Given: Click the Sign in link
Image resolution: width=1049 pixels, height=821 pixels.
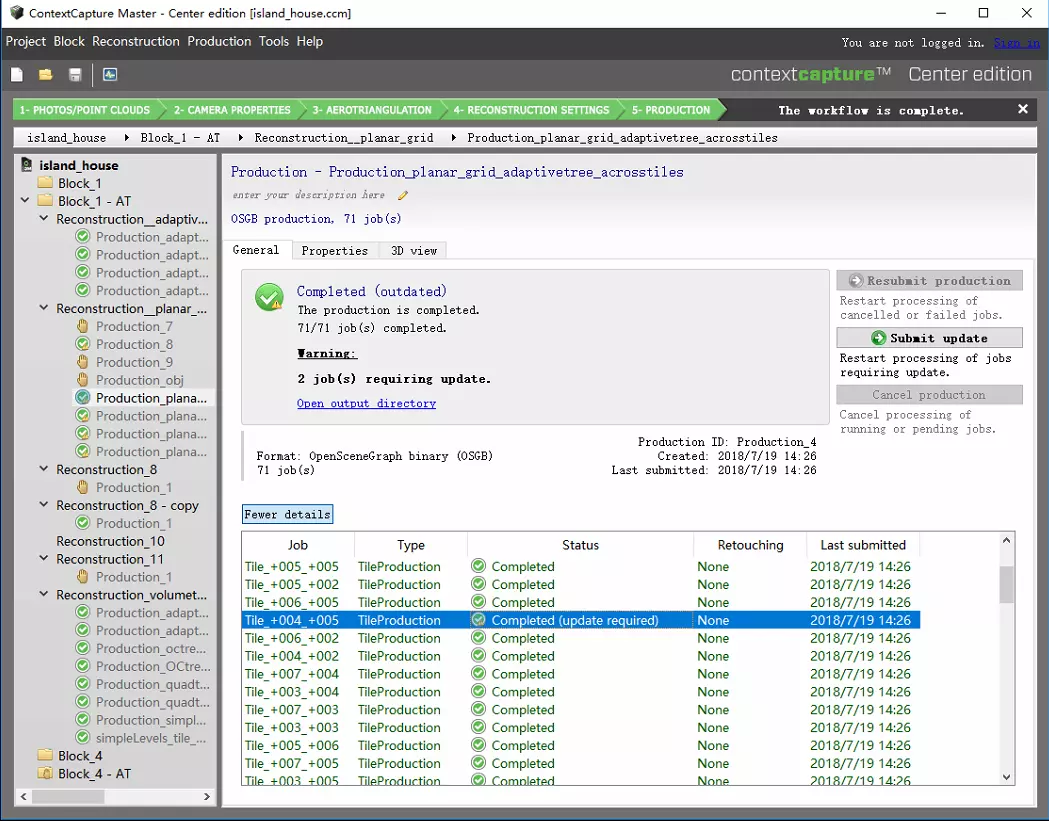Looking at the screenshot, I should point(1017,43).
